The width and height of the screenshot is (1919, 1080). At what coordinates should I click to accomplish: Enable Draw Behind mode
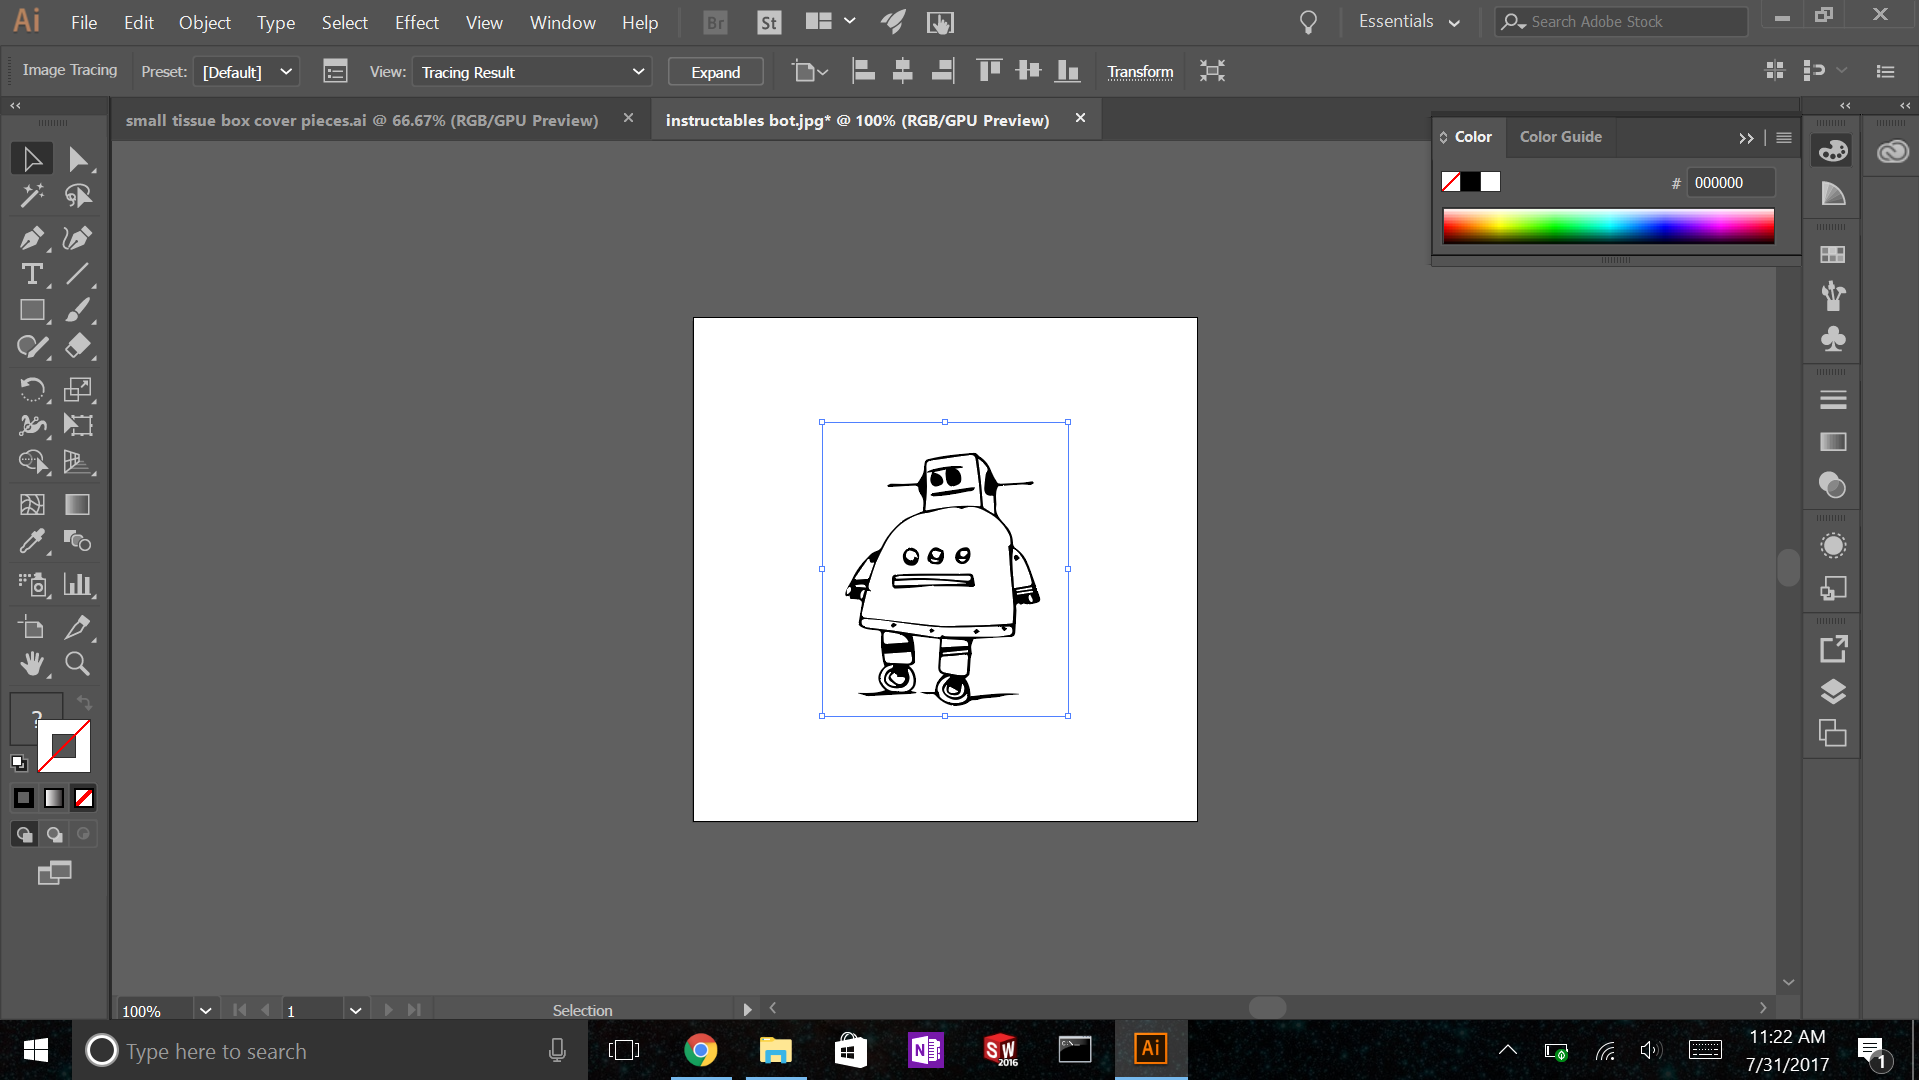point(55,834)
